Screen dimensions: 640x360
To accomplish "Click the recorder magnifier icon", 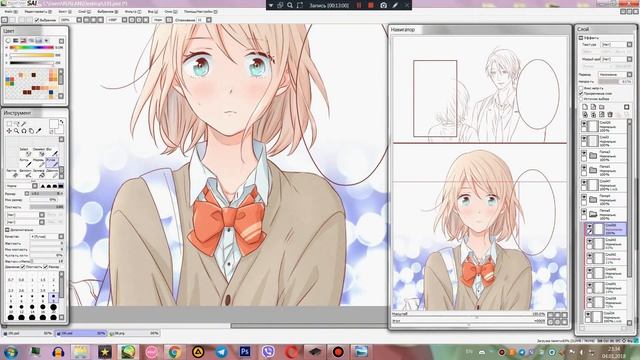I will point(290,5).
